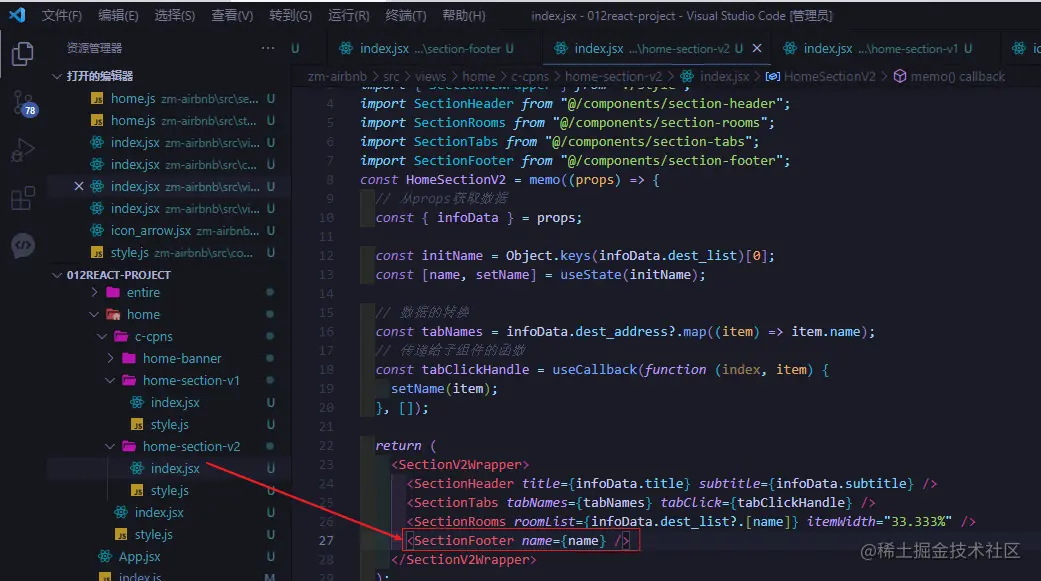
Task: Open the 选择(S) menu
Action: 175,15
